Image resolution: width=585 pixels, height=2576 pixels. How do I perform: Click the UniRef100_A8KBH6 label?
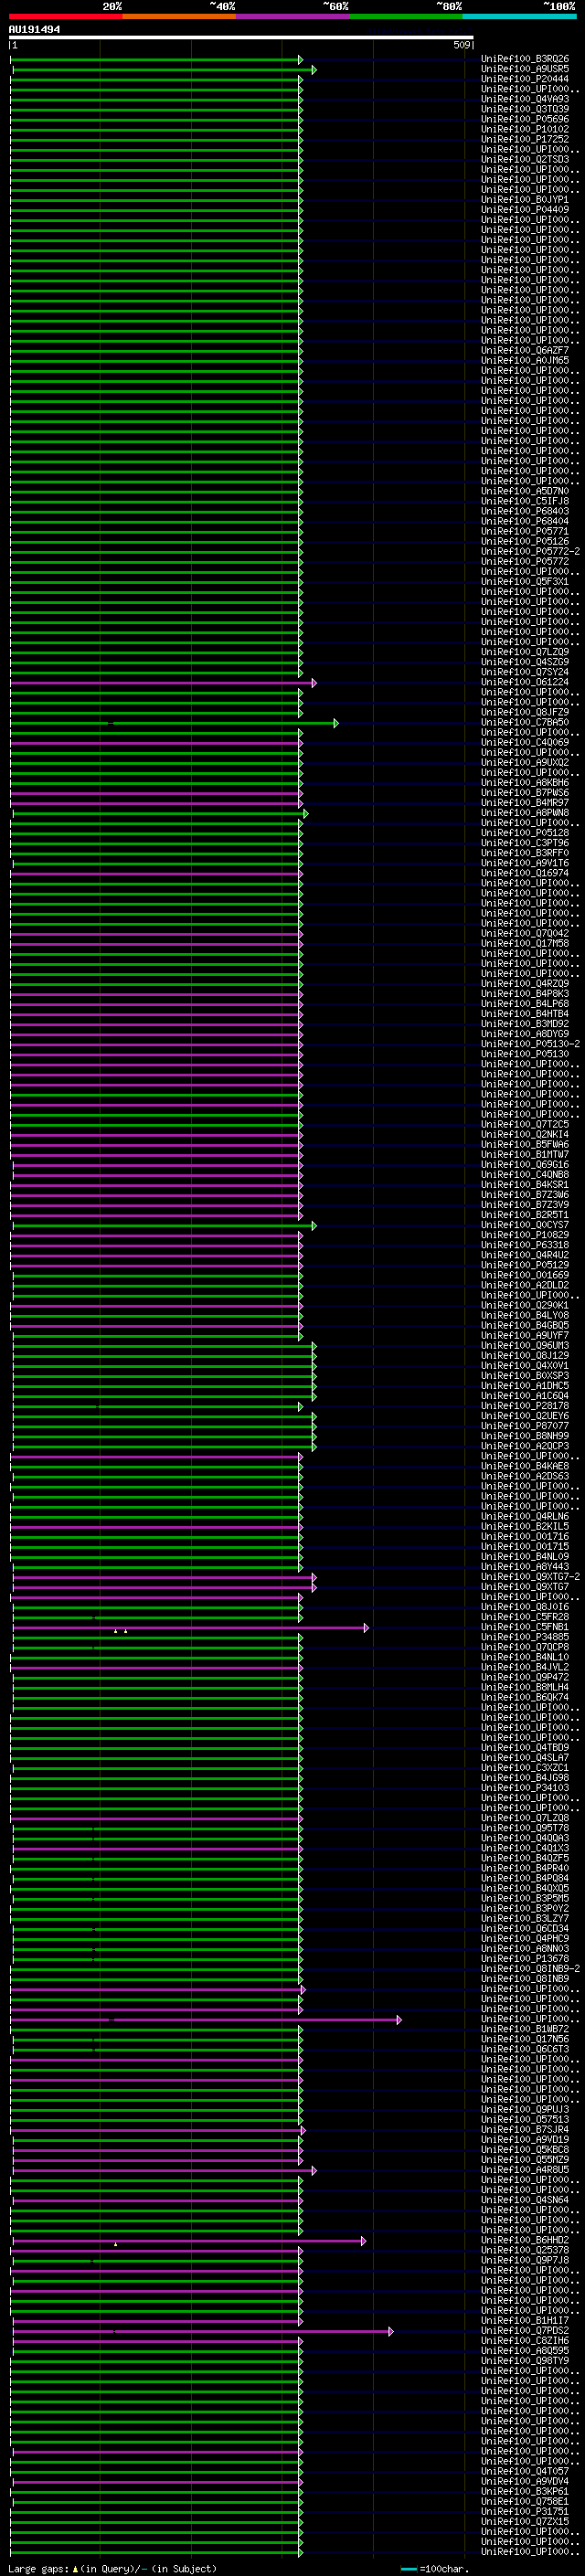[525, 782]
